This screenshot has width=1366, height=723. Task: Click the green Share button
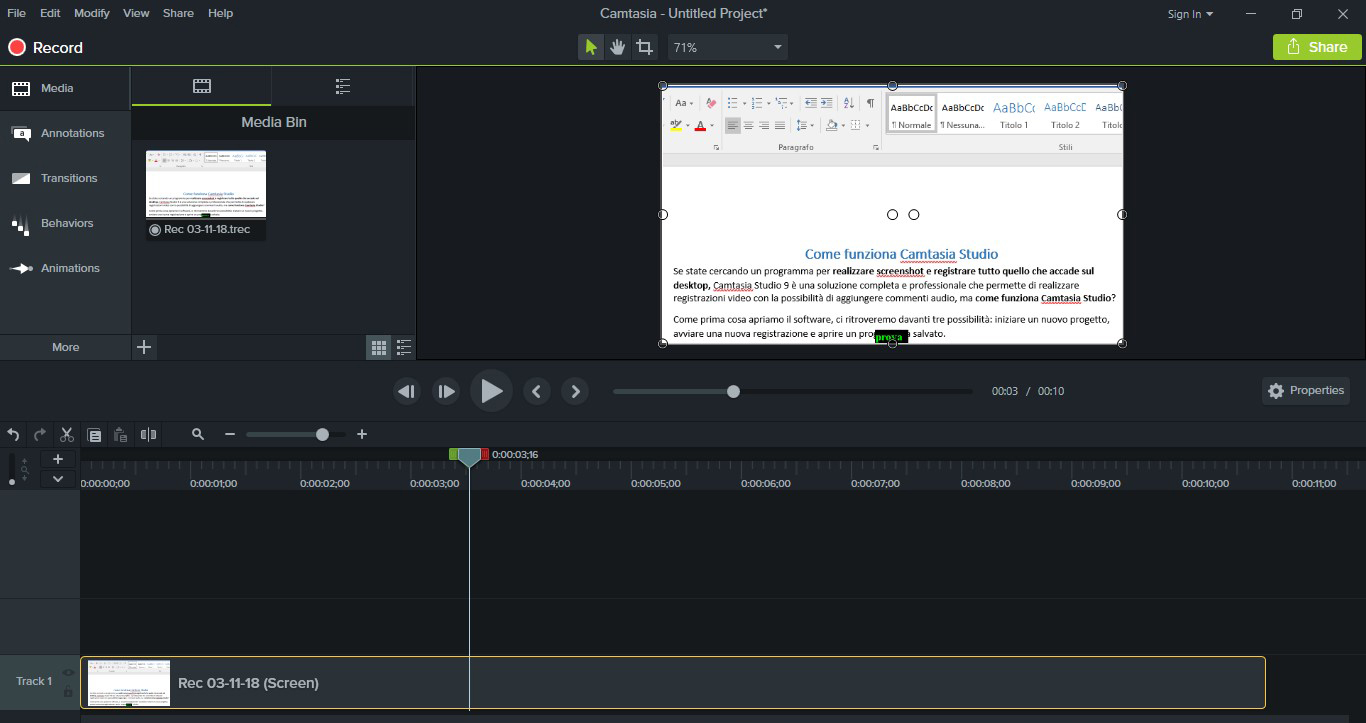click(1316, 46)
